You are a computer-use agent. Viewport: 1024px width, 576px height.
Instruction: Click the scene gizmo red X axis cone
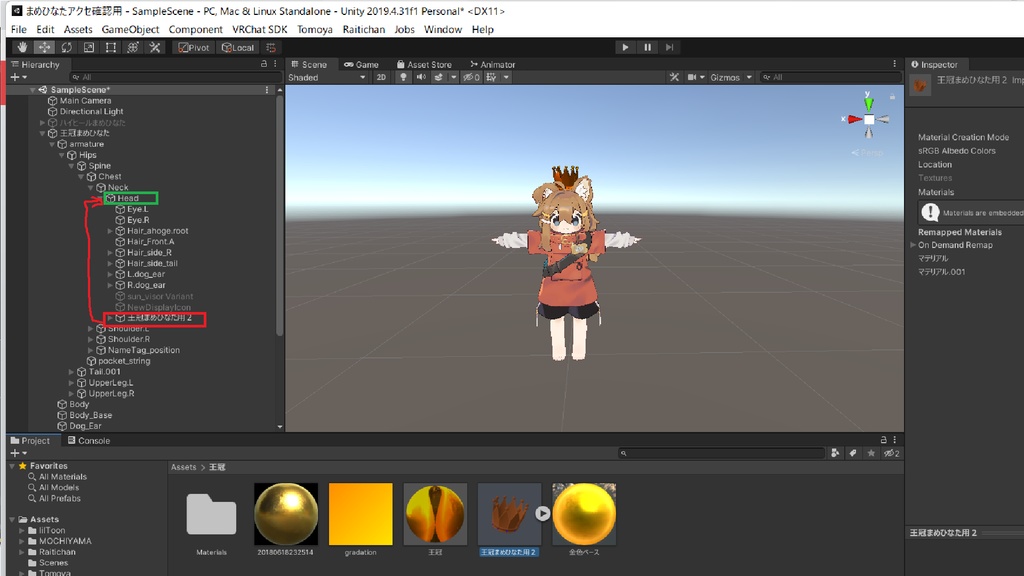854,120
